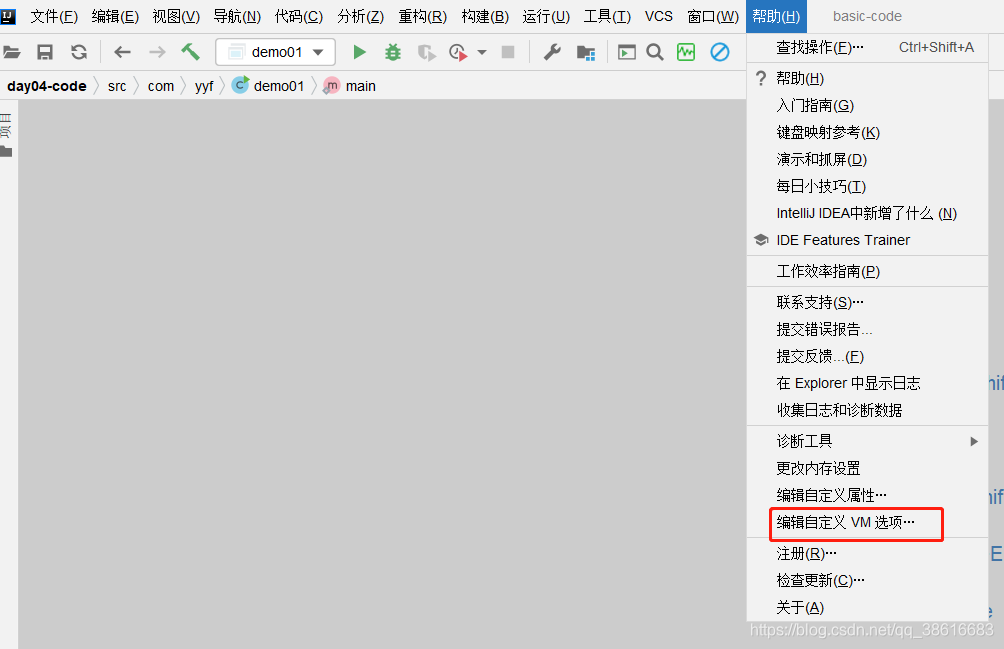
Task: Choose 查找操作(F)… menu entry
Action: (x=867, y=47)
